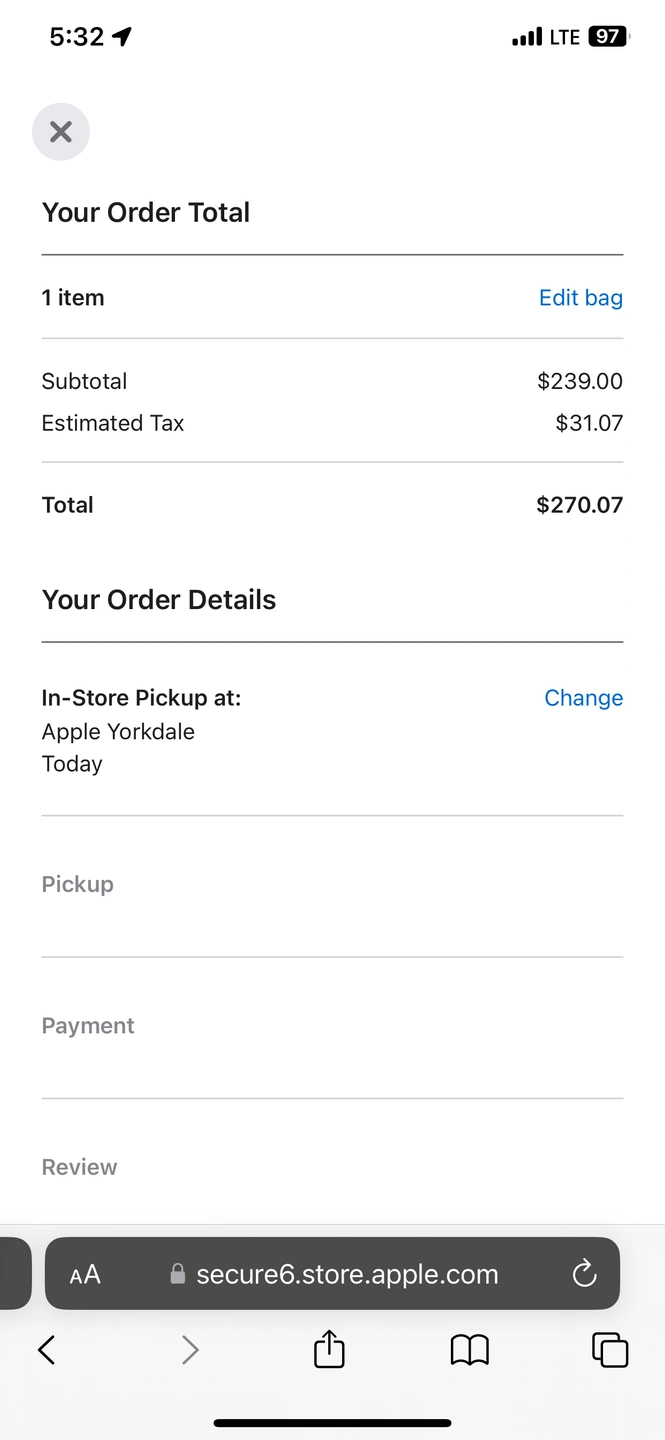
Task: Tap the lock icon in address bar
Action: (x=178, y=1275)
